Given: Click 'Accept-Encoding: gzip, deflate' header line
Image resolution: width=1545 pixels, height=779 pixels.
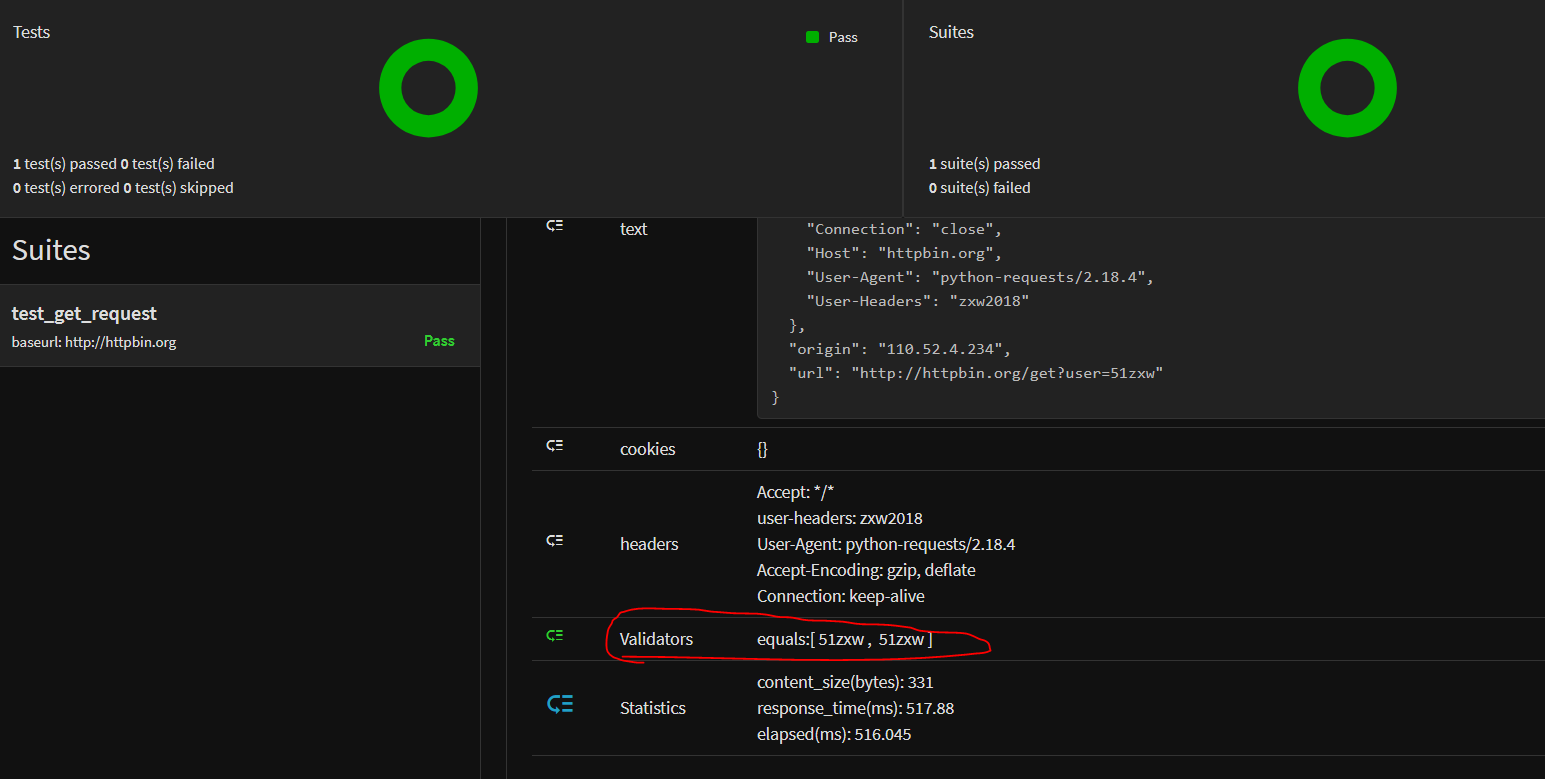Looking at the screenshot, I should [866, 570].
